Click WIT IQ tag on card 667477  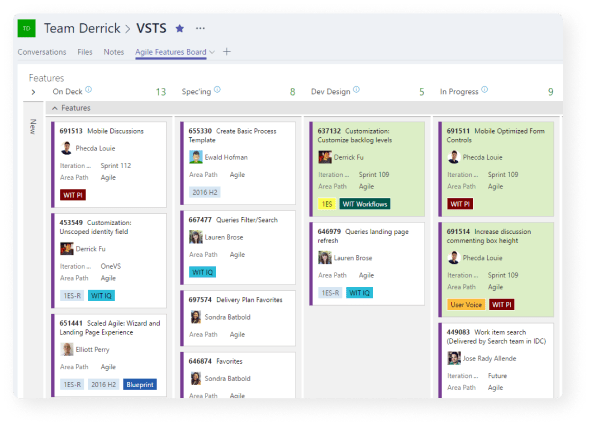pyautogui.click(x=202, y=272)
